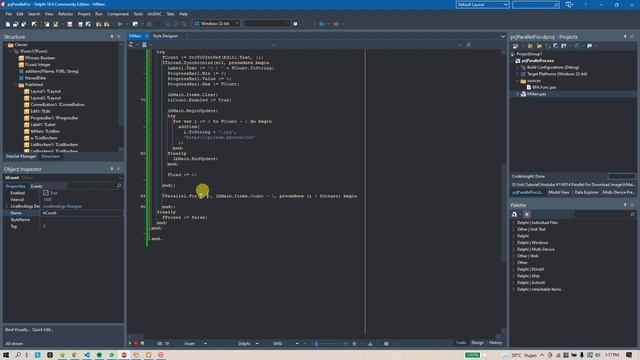Screen dimensions: 640x360
Task: Click the Name property value field
Action: [82, 213]
